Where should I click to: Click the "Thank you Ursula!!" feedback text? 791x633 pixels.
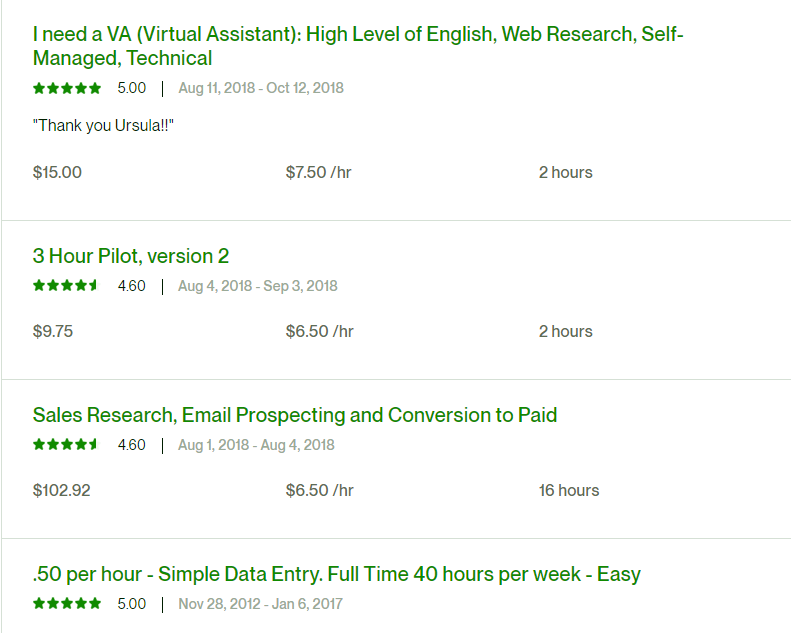(103, 125)
